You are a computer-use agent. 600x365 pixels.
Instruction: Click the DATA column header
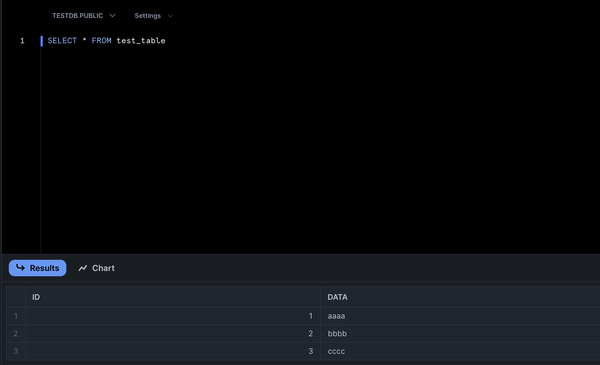coord(460,297)
